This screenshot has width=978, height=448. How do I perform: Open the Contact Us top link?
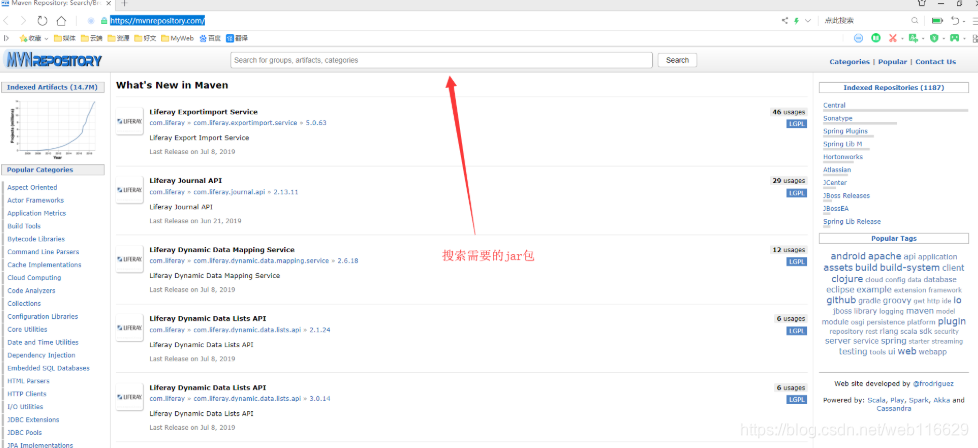936,62
